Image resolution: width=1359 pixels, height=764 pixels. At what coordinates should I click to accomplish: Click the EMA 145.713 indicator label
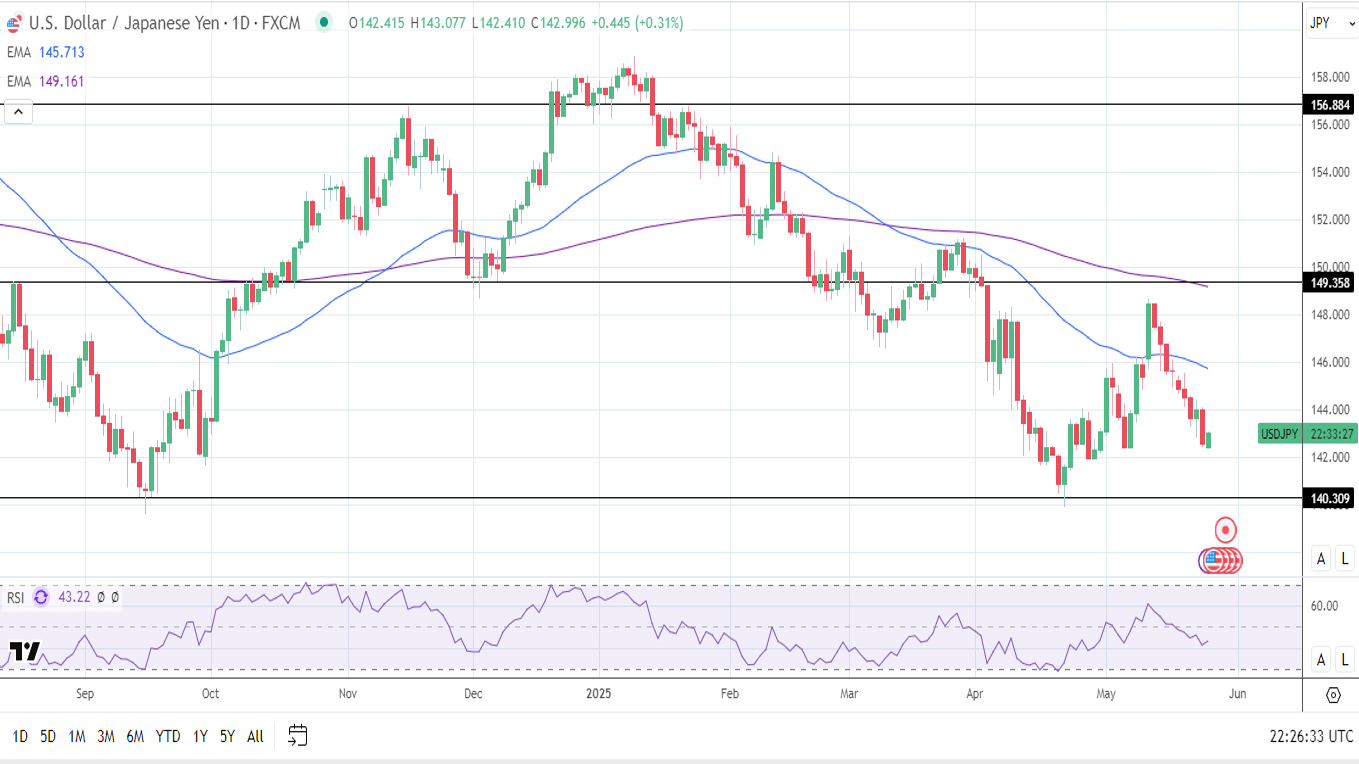pyautogui.click(x=45, y=52)
